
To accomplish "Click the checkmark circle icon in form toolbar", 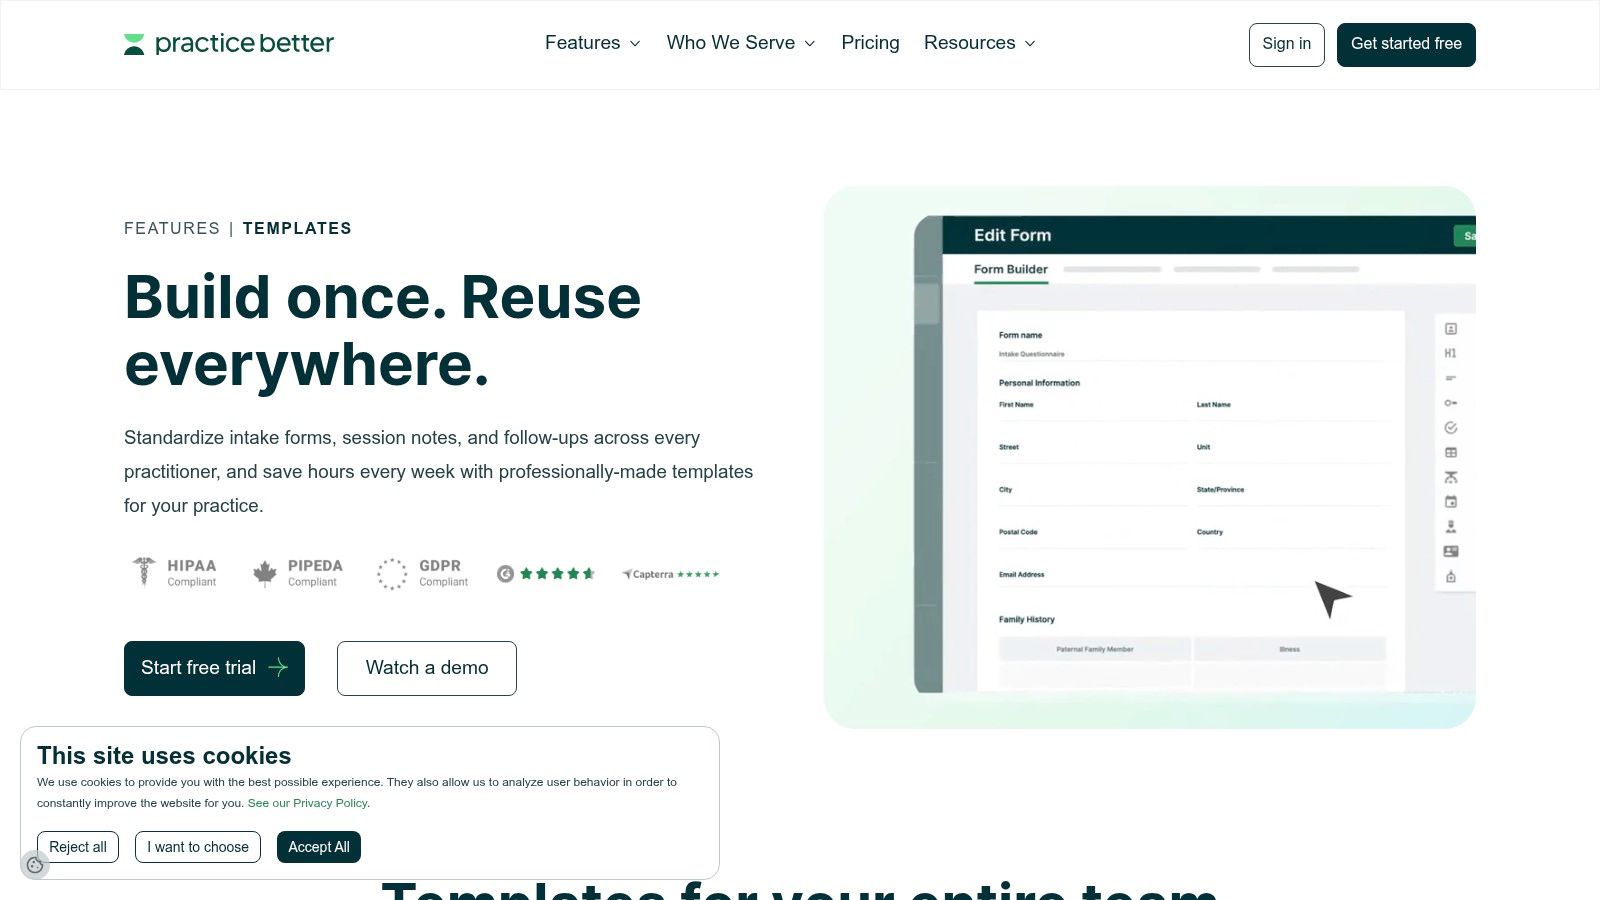I will point(1450,428).
